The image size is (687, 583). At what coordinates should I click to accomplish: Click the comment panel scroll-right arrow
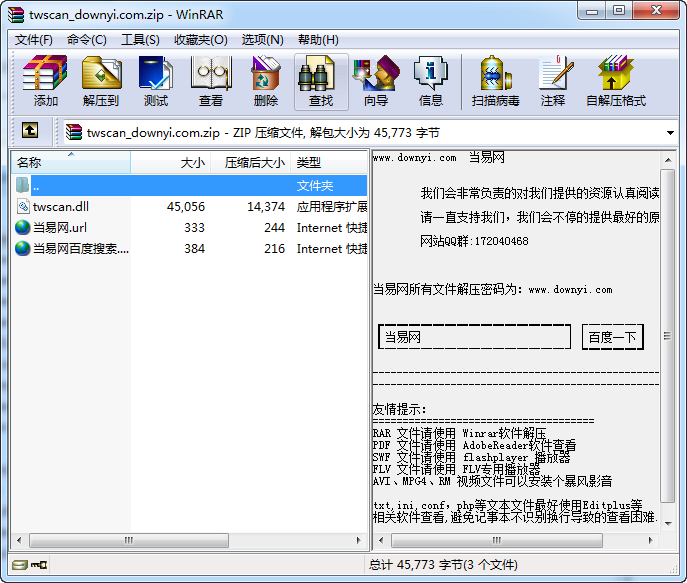pos(651,540)
